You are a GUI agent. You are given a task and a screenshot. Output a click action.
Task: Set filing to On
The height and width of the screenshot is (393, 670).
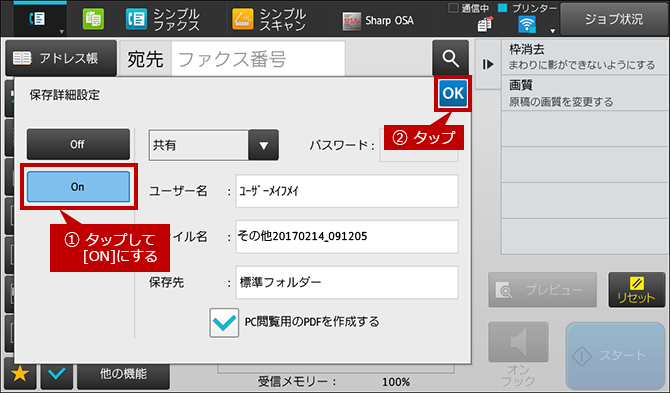[x=78, y=187]
